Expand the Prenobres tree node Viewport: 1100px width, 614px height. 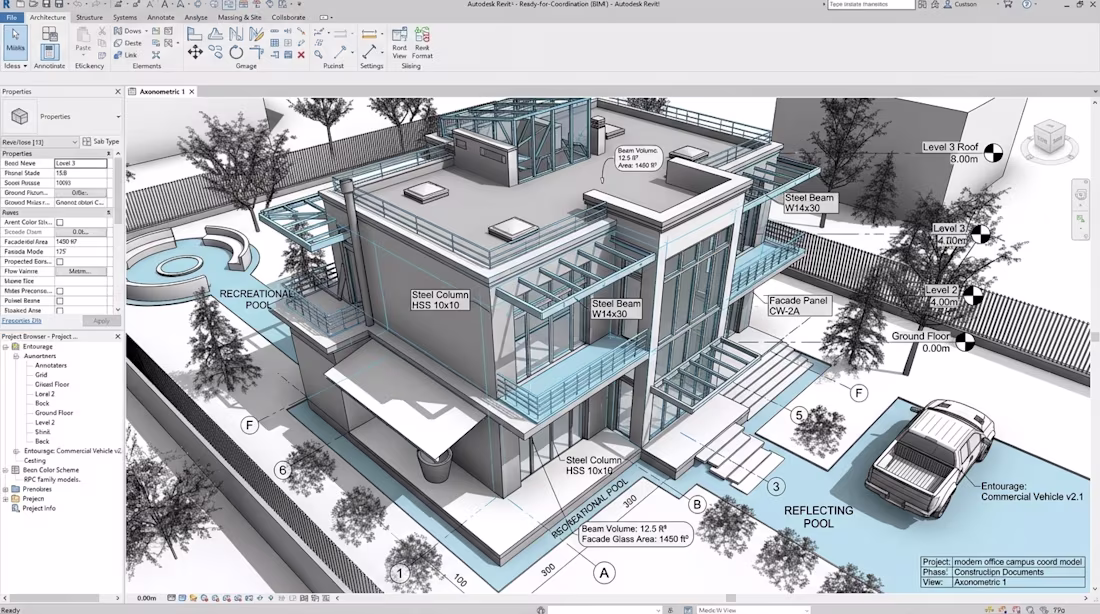(x=6, y=489)
